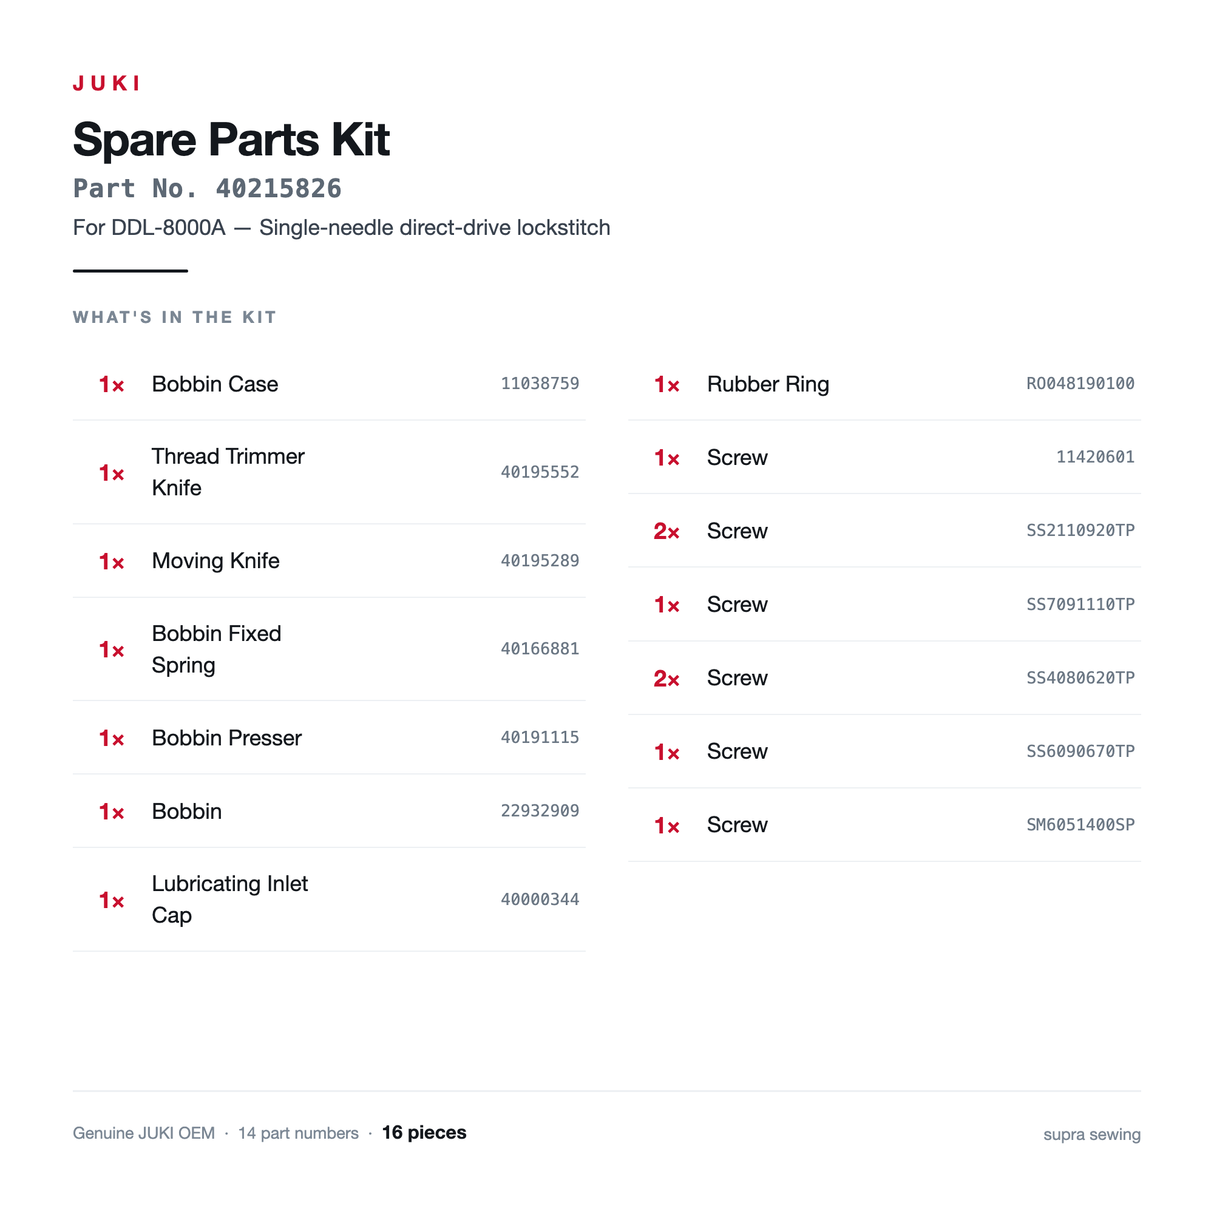Select the Rubber Ring row
The image size is (1214, 1214).
(x=884, y=384)
